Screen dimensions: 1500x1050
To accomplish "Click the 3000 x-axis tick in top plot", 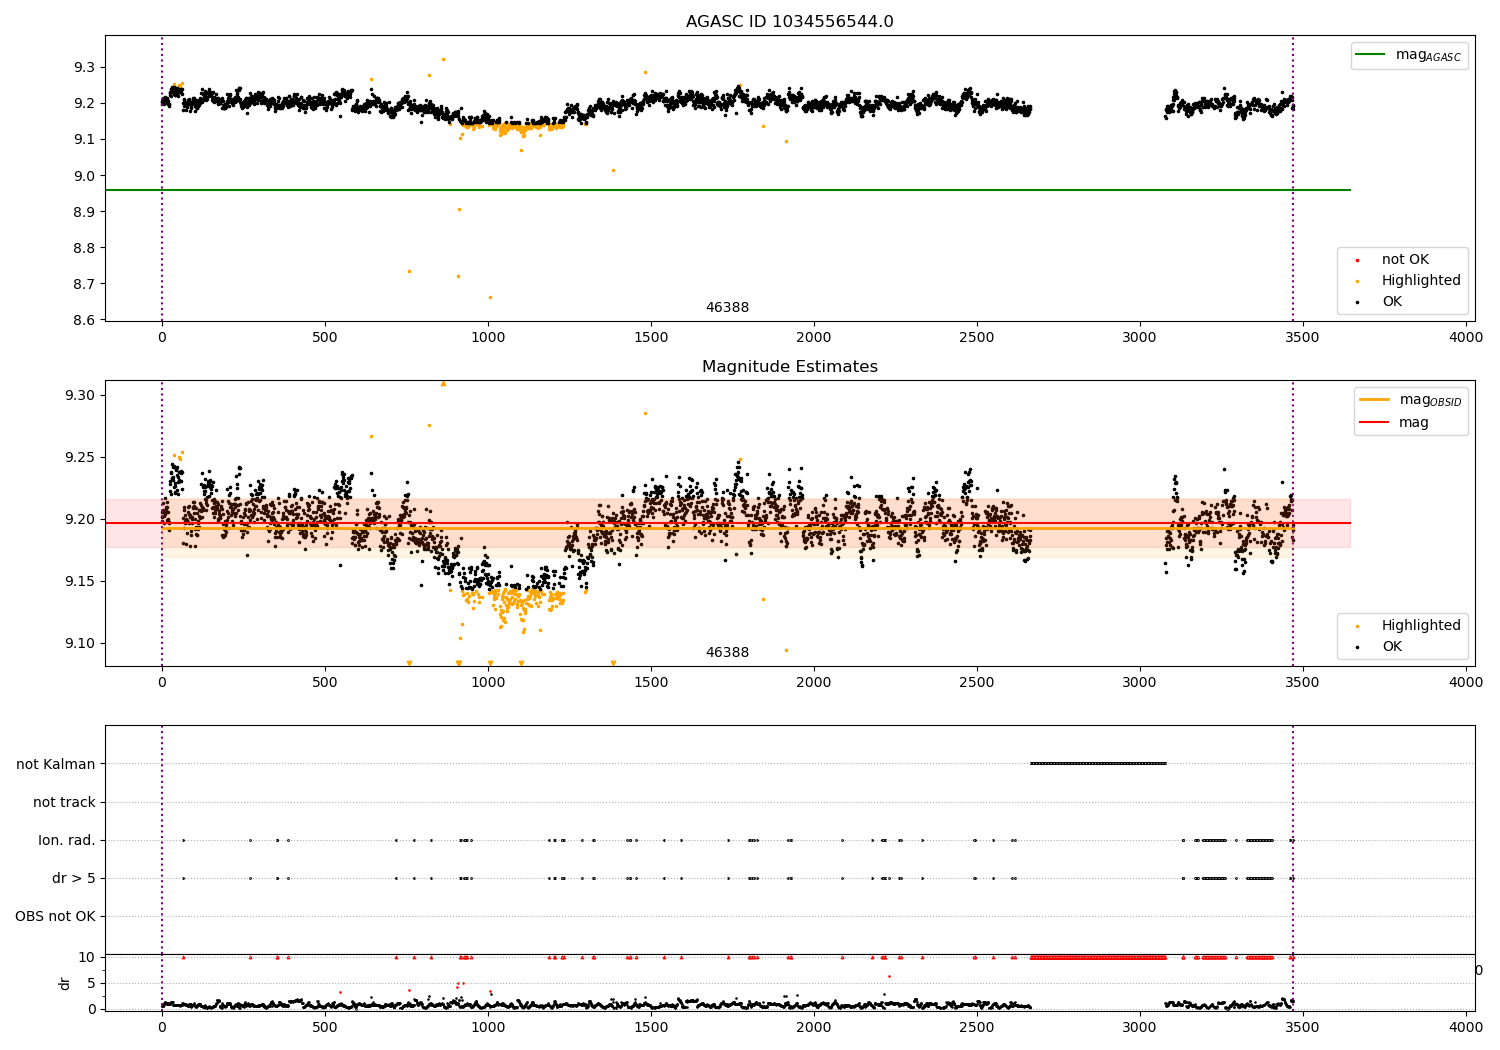I will [x=1140, y=337].
